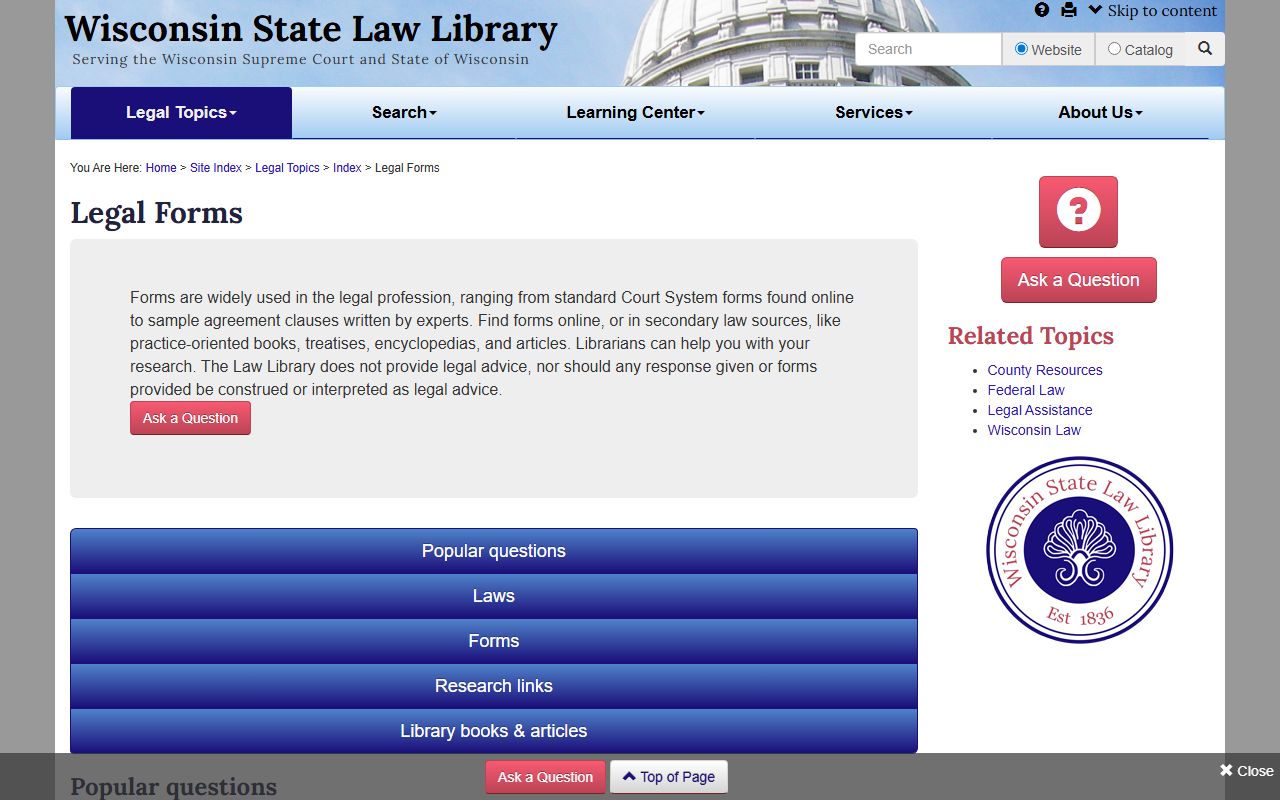The image size is (1280, 800).
Task: Open County Resources related topic
Action: point(1045,370)
